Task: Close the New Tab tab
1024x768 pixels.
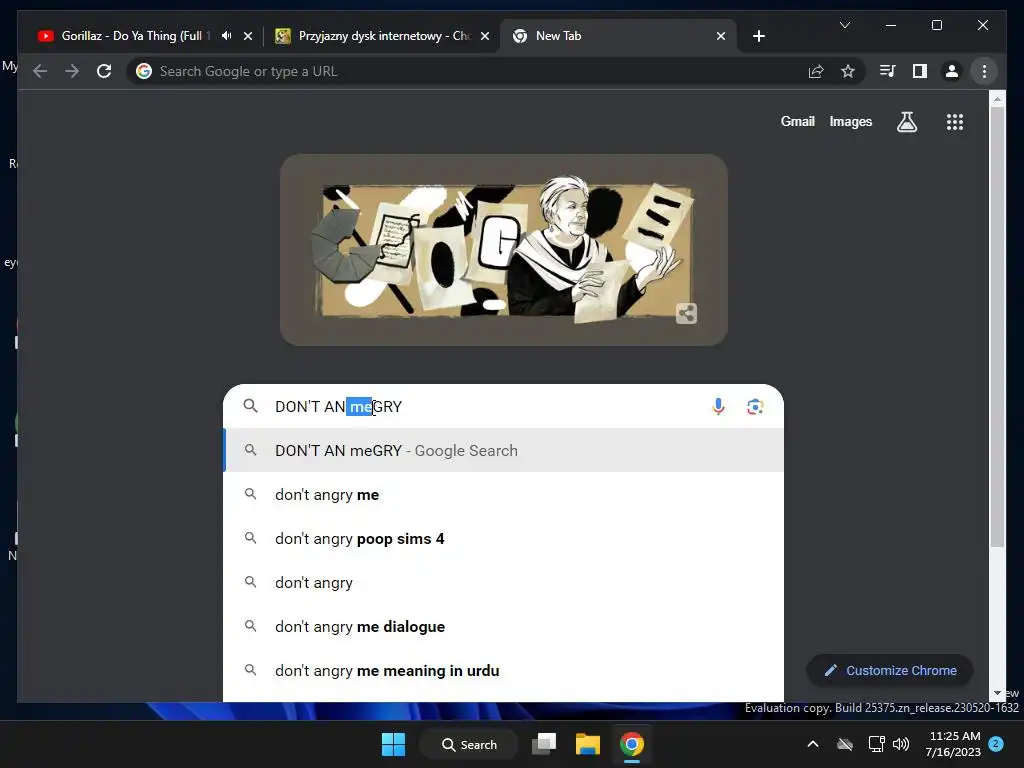Action: [x=721, y=36]
